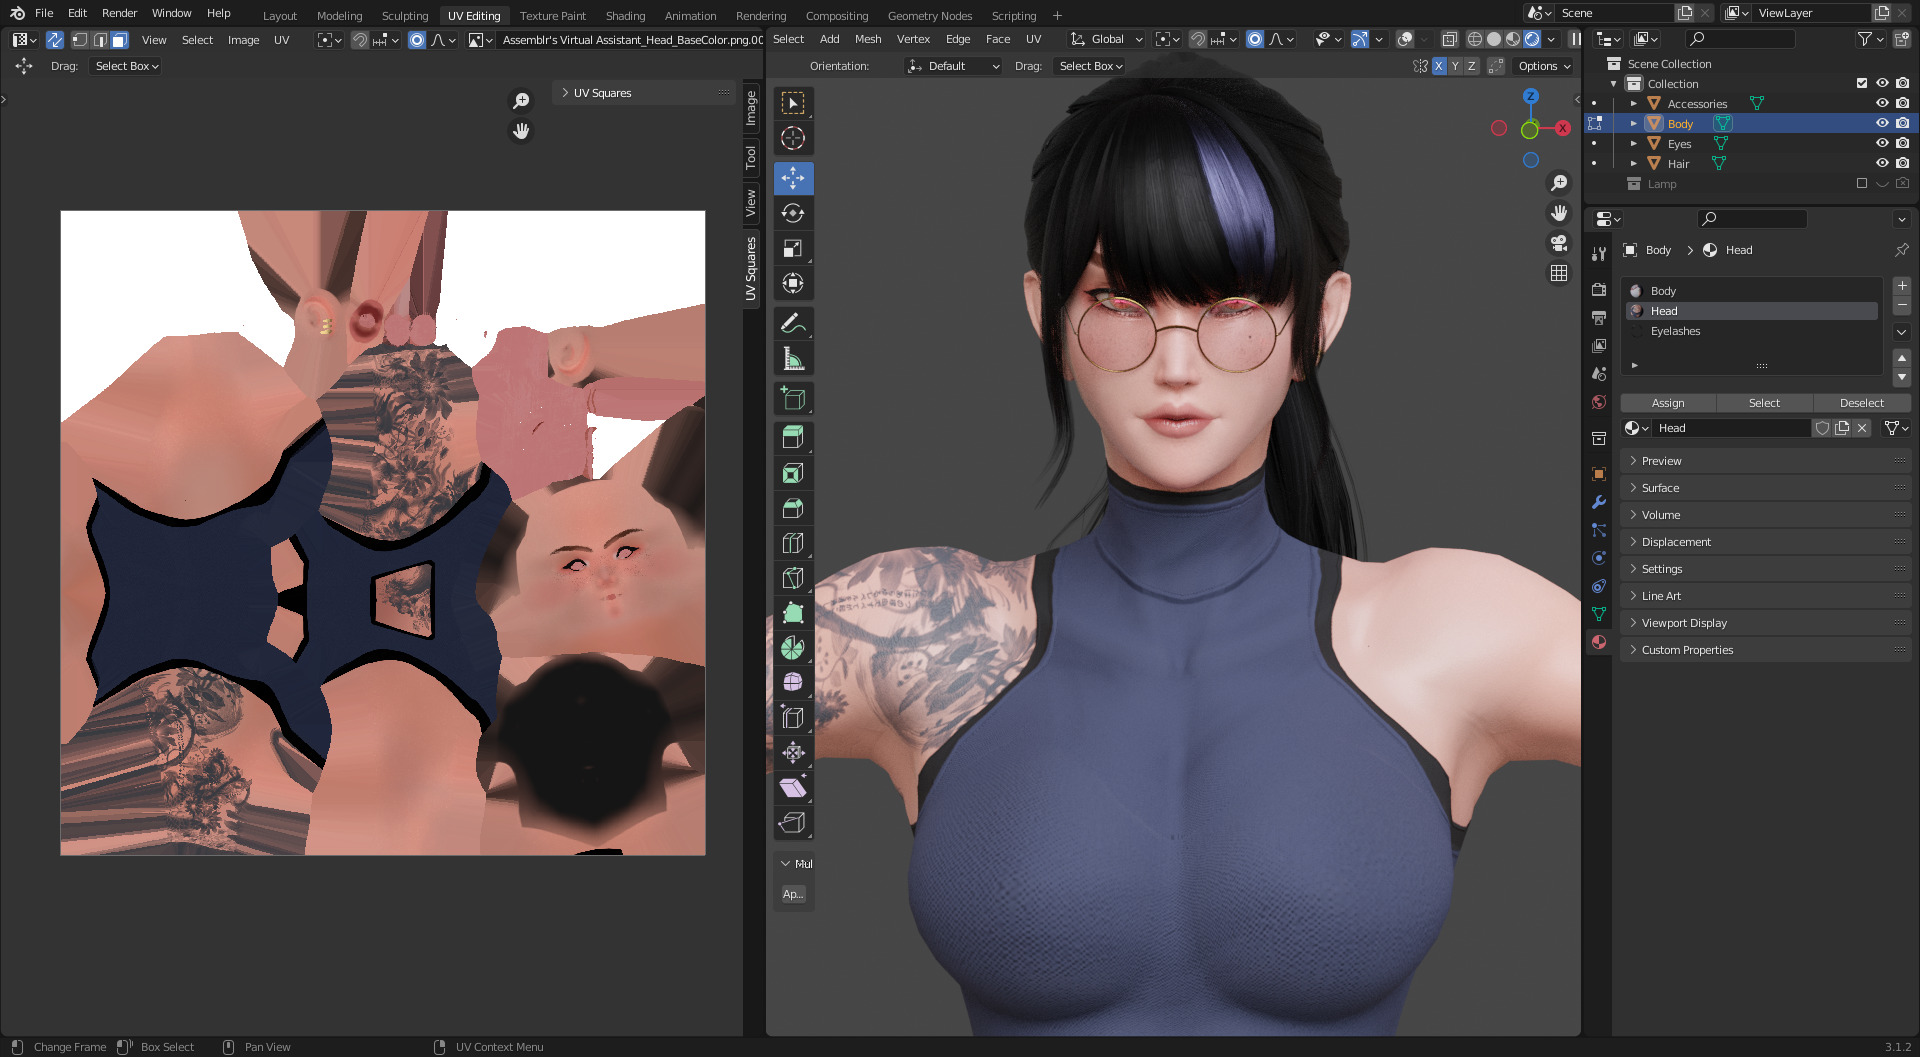Select the Move tool in 3D viewport toolbar
1920x1057 pixels.
(793, 178)
